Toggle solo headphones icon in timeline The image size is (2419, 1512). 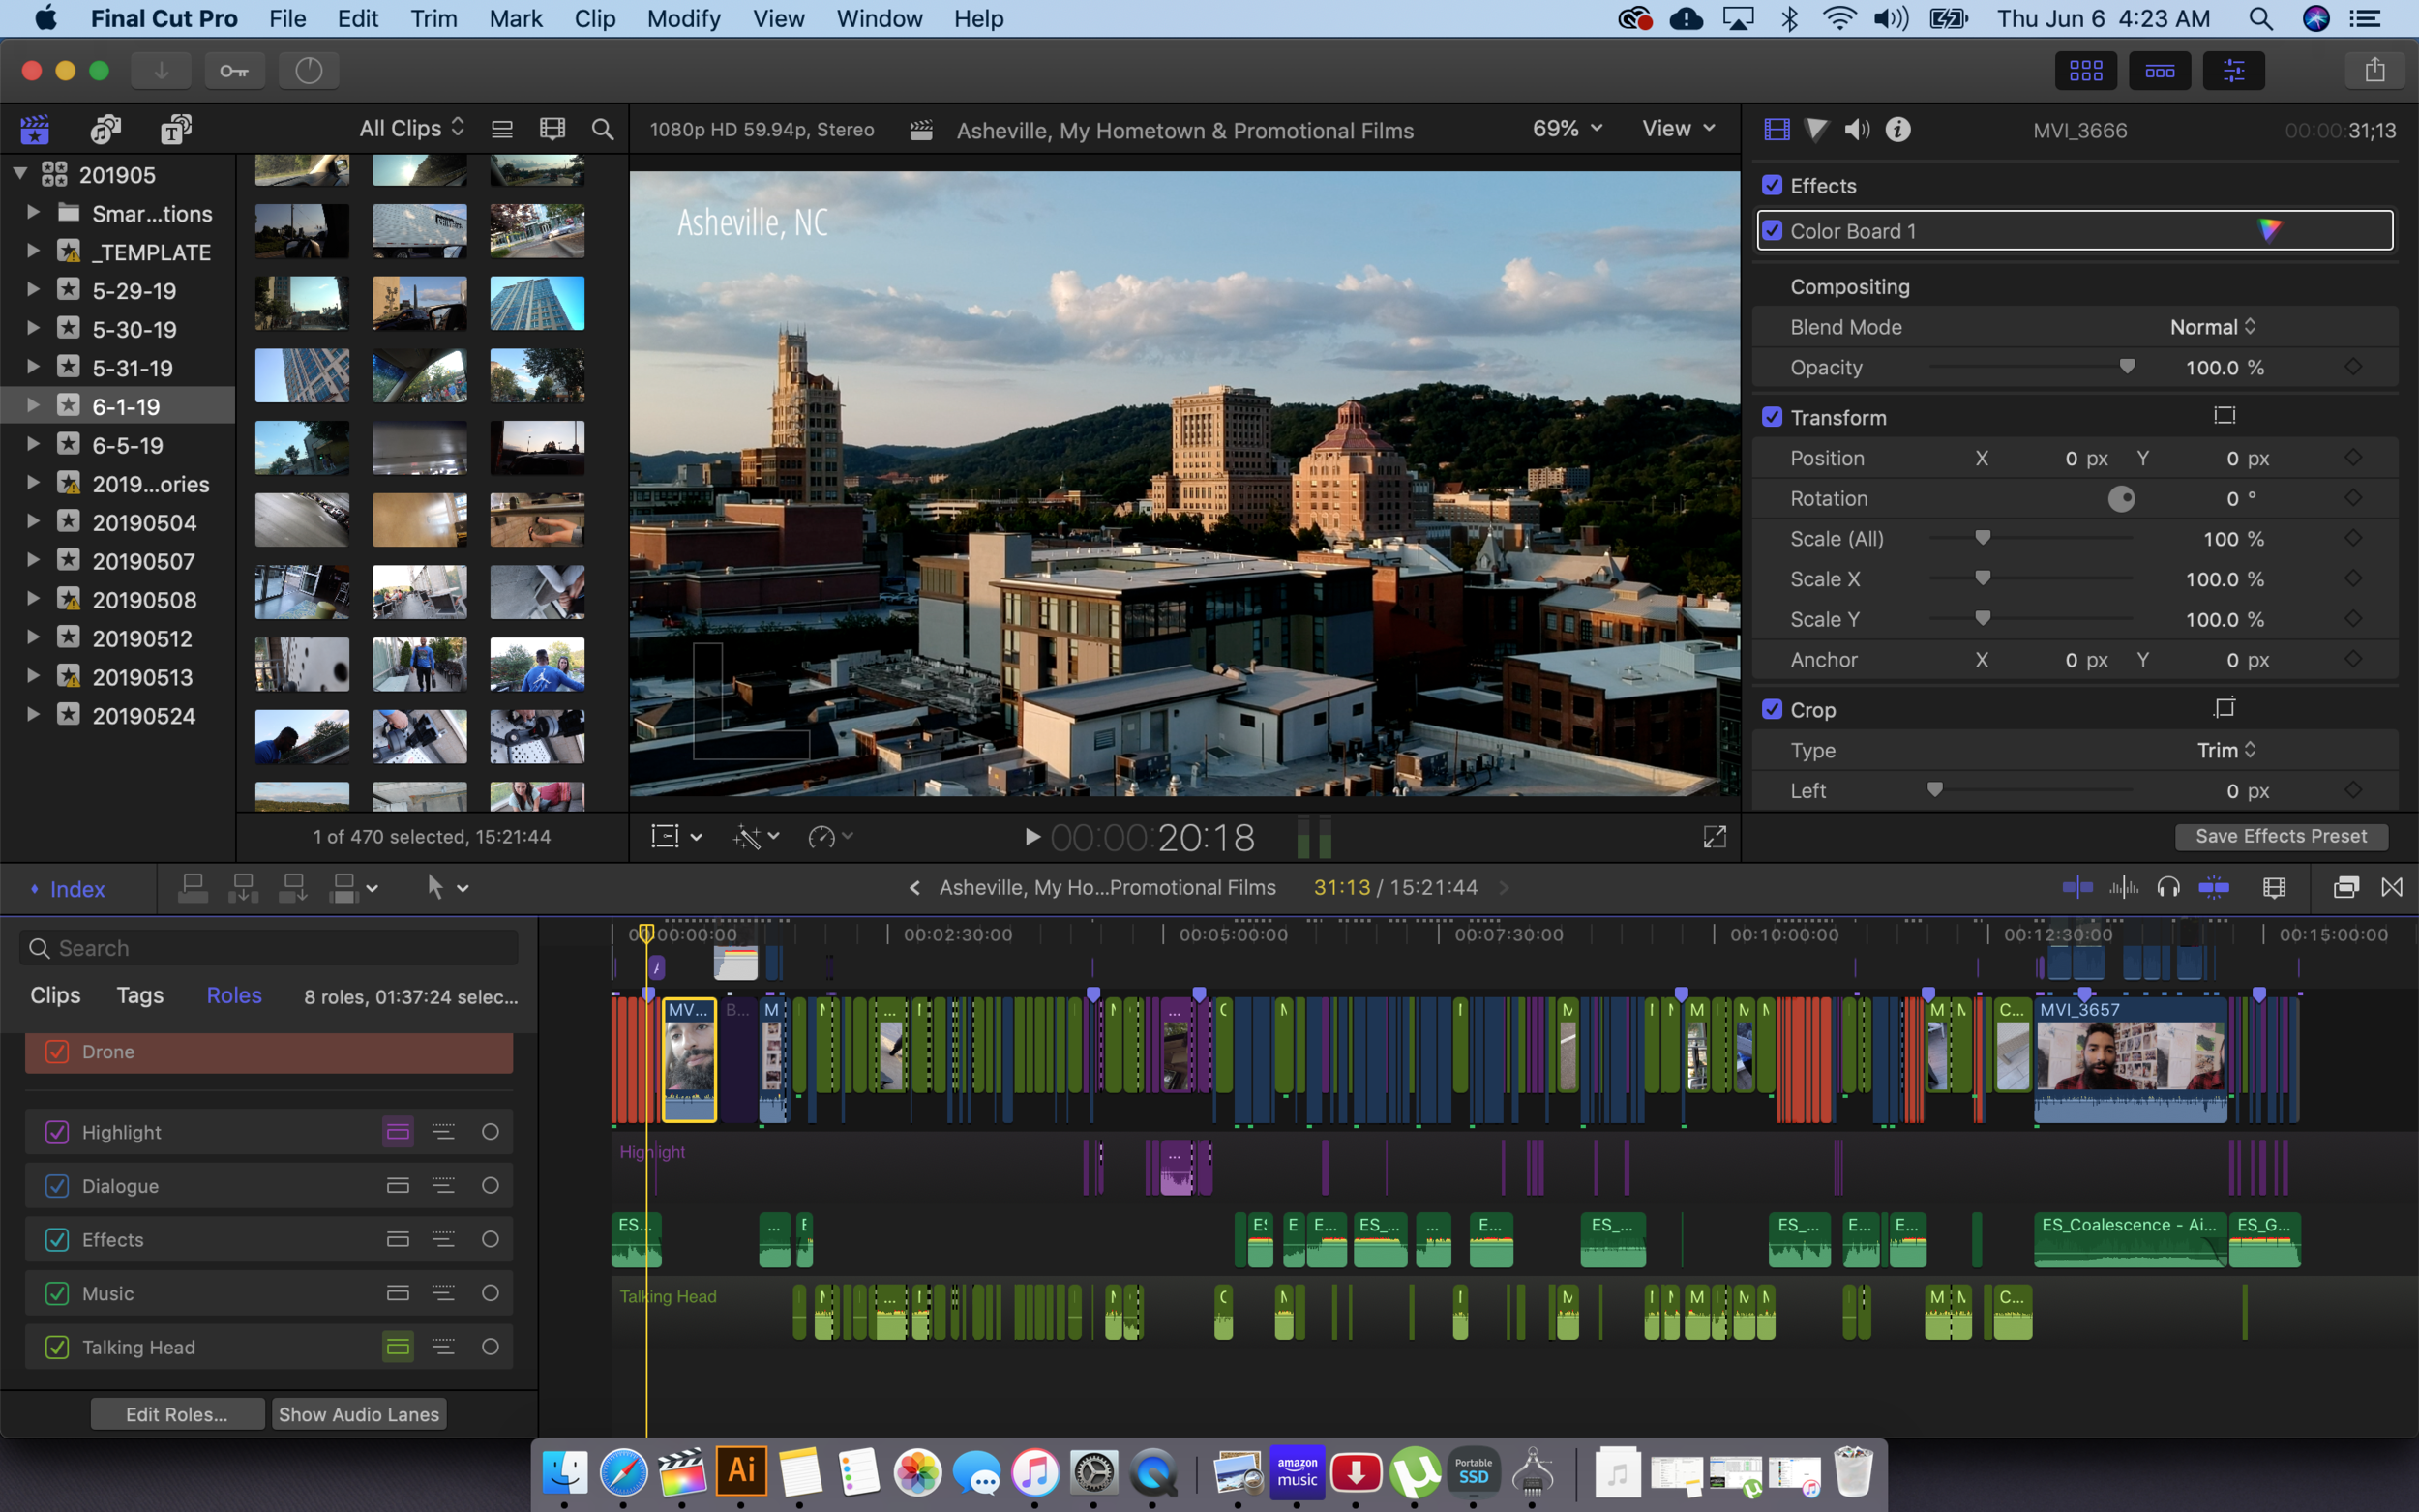click(2168, 887)
